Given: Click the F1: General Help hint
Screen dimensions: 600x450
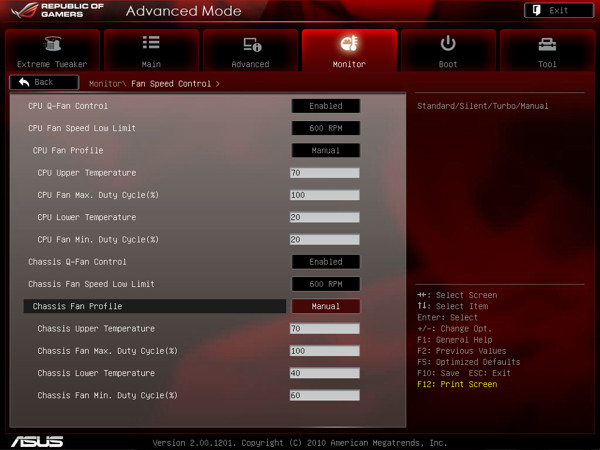Looking at the screenshot, I should [x=455, y=340].
